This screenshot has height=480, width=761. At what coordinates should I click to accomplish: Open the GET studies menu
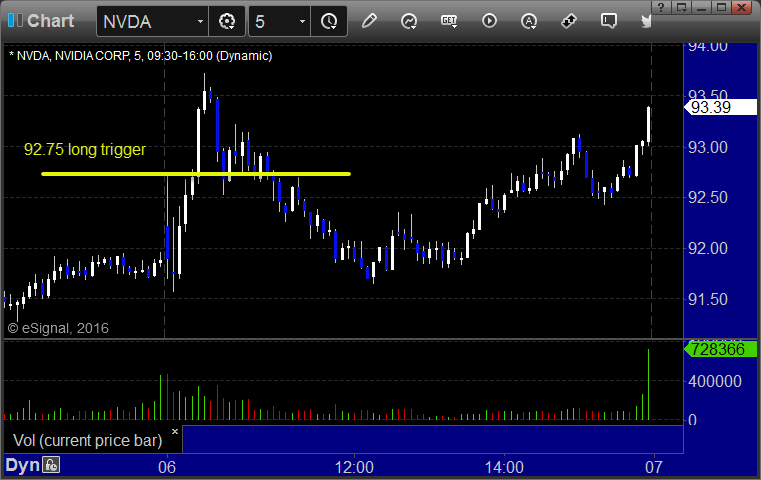click(449, 21)
